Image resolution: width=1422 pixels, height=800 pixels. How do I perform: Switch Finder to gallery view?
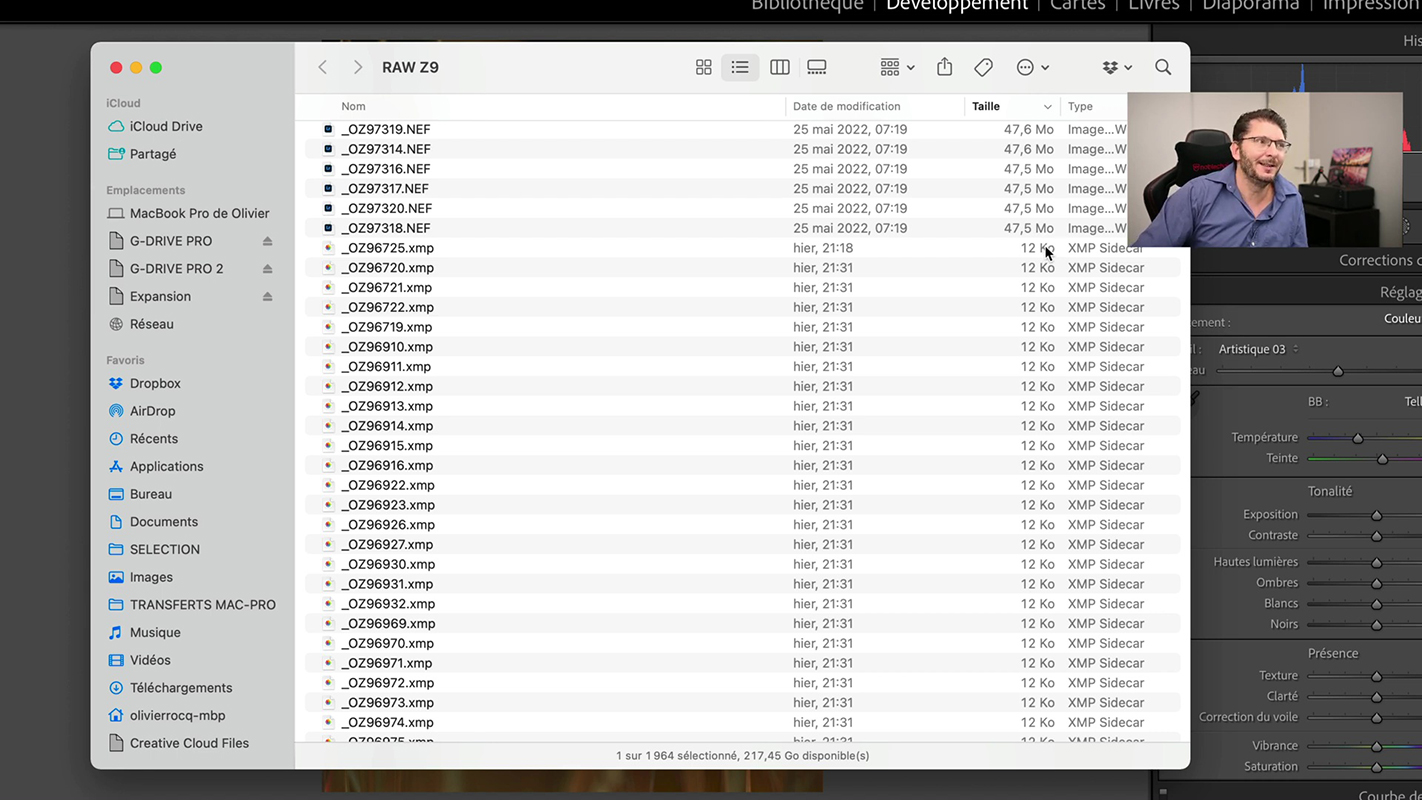817,67
